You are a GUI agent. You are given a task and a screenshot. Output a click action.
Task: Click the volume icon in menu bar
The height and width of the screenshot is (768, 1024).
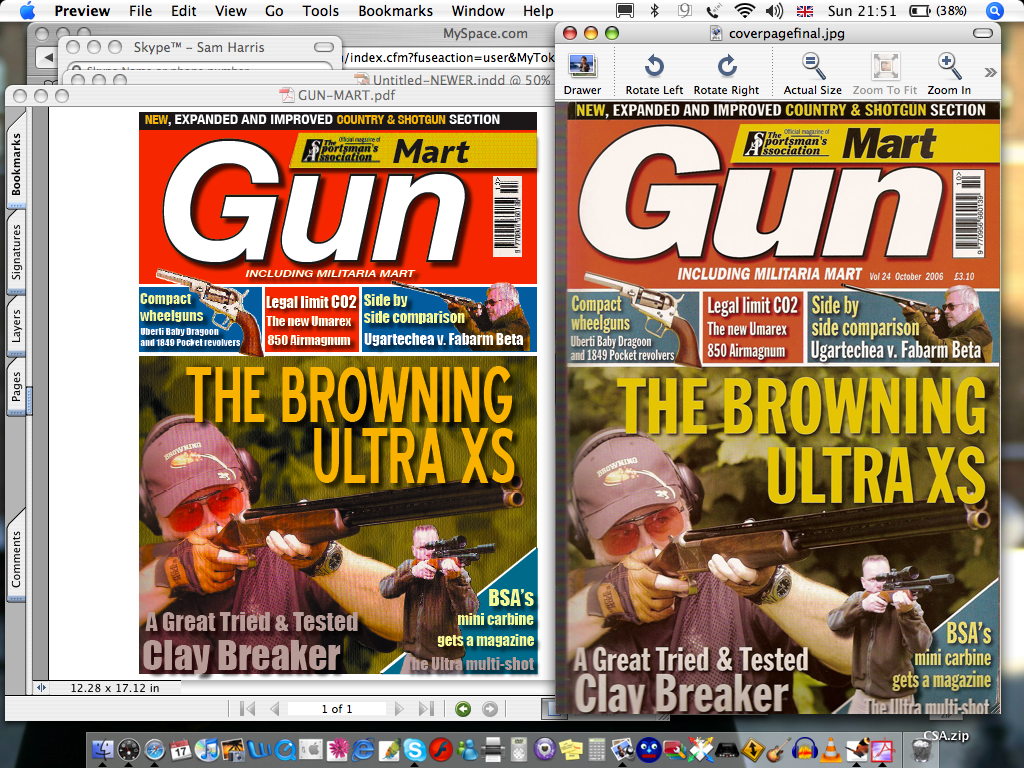point(775,10)
